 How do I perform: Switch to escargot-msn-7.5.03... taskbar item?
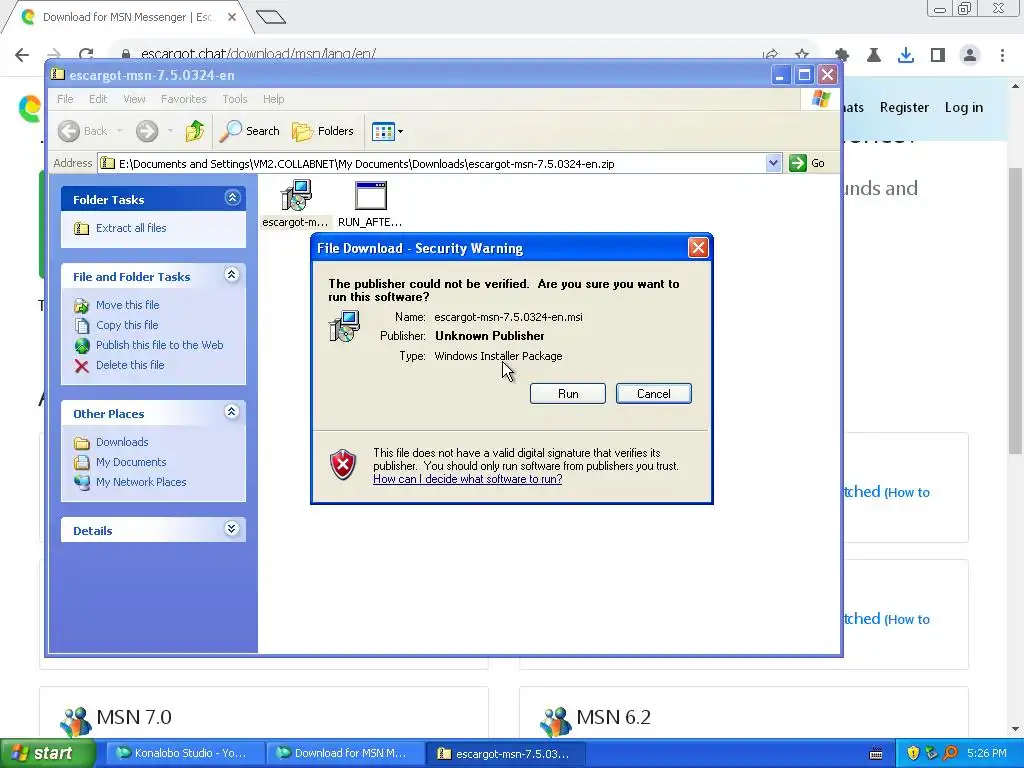pos(505,754)
